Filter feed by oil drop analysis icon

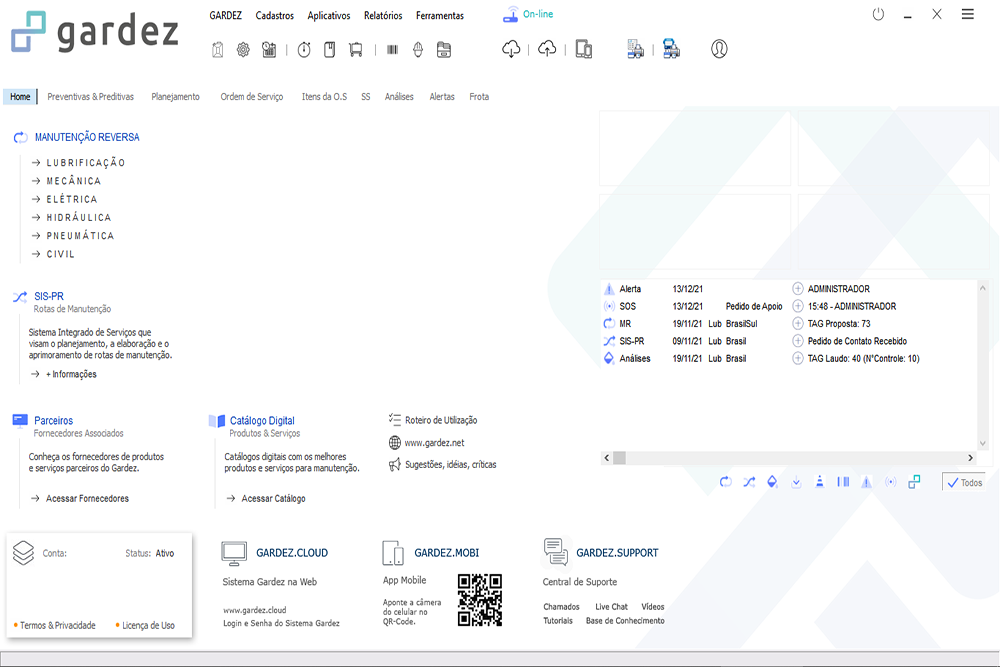(x=772, y=482)
